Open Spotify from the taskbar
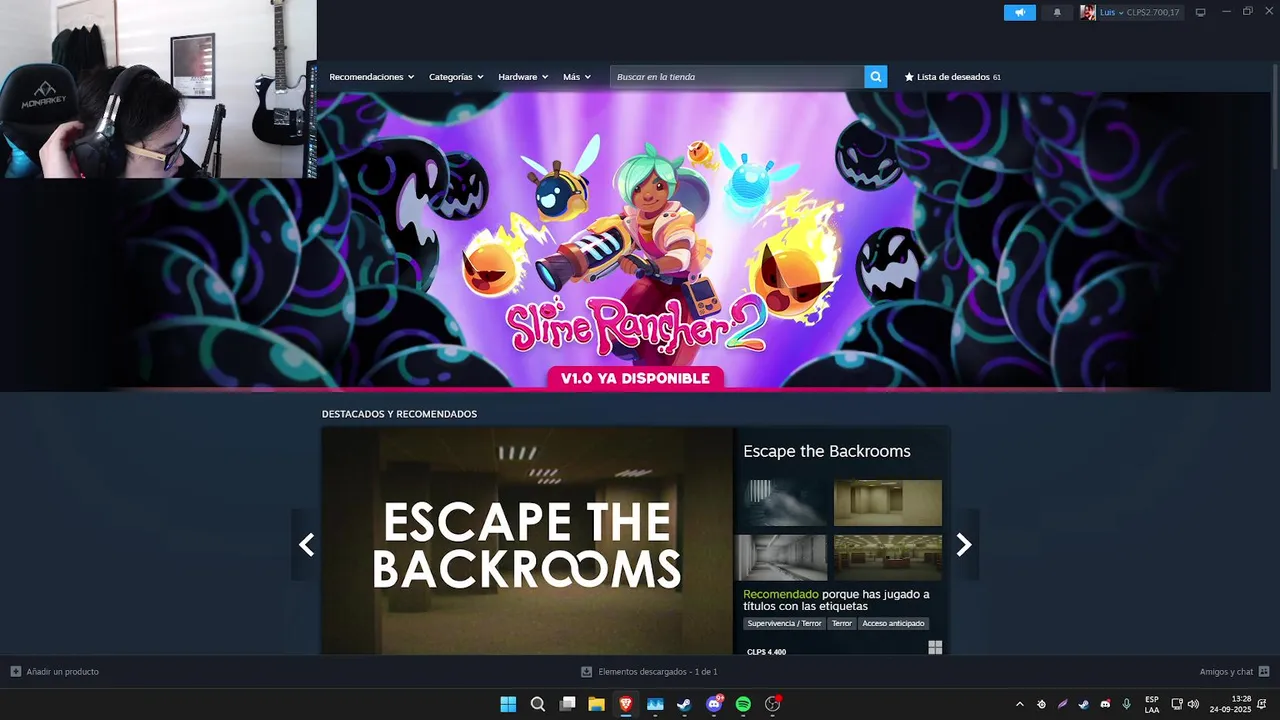The width and height of the screenshot is (1280, 720). point(743,704)
